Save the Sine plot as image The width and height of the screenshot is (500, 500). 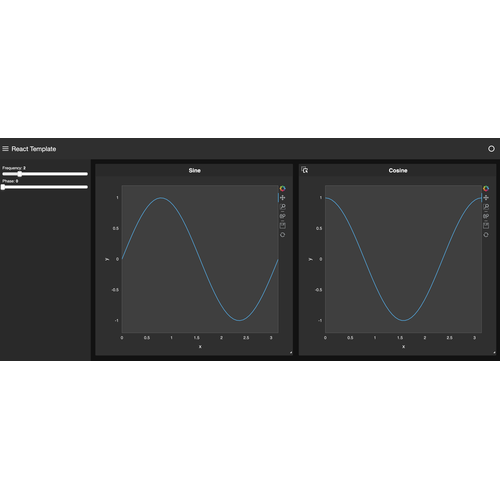tap(283, 225)
